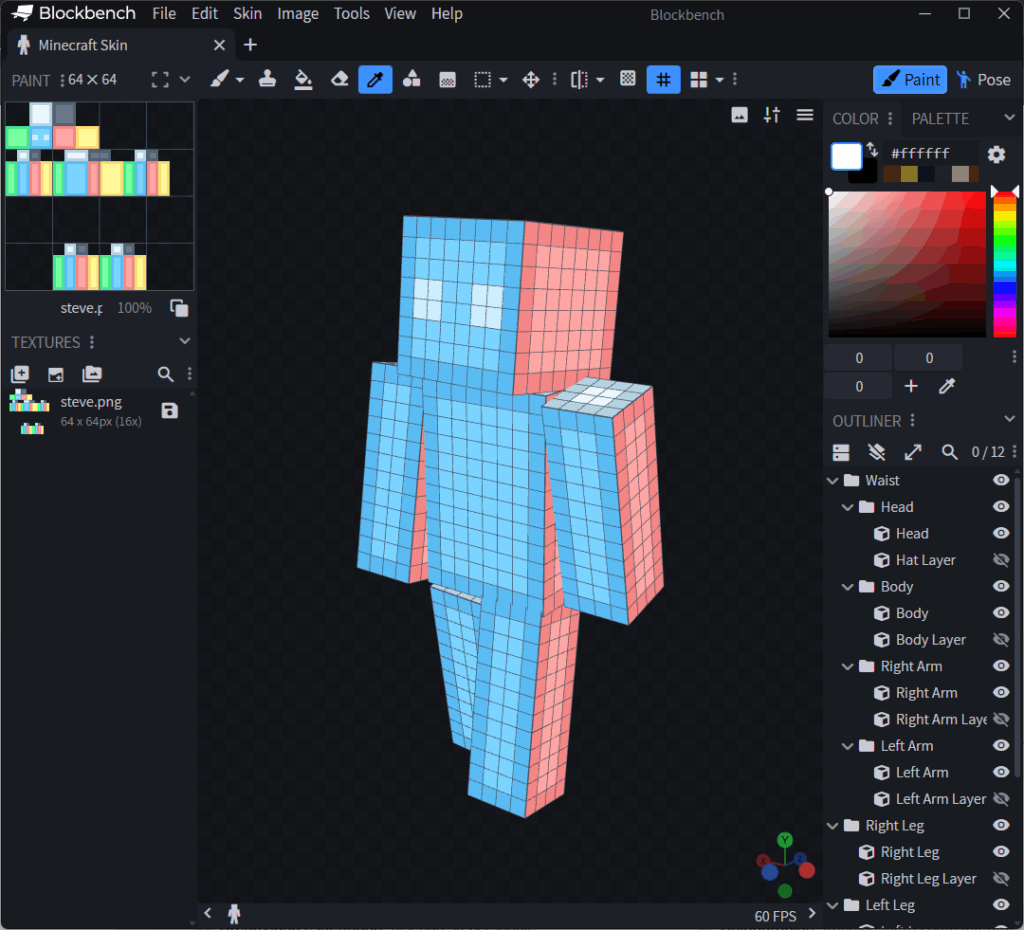1024x930 pixels.
Task: Open the color picker settings gear
Action: point(996,154)
